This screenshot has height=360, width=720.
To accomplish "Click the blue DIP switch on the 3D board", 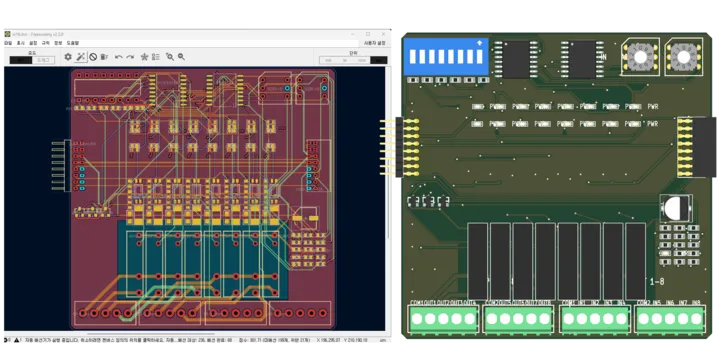I will pyautogui.click(x=445, y=57).
